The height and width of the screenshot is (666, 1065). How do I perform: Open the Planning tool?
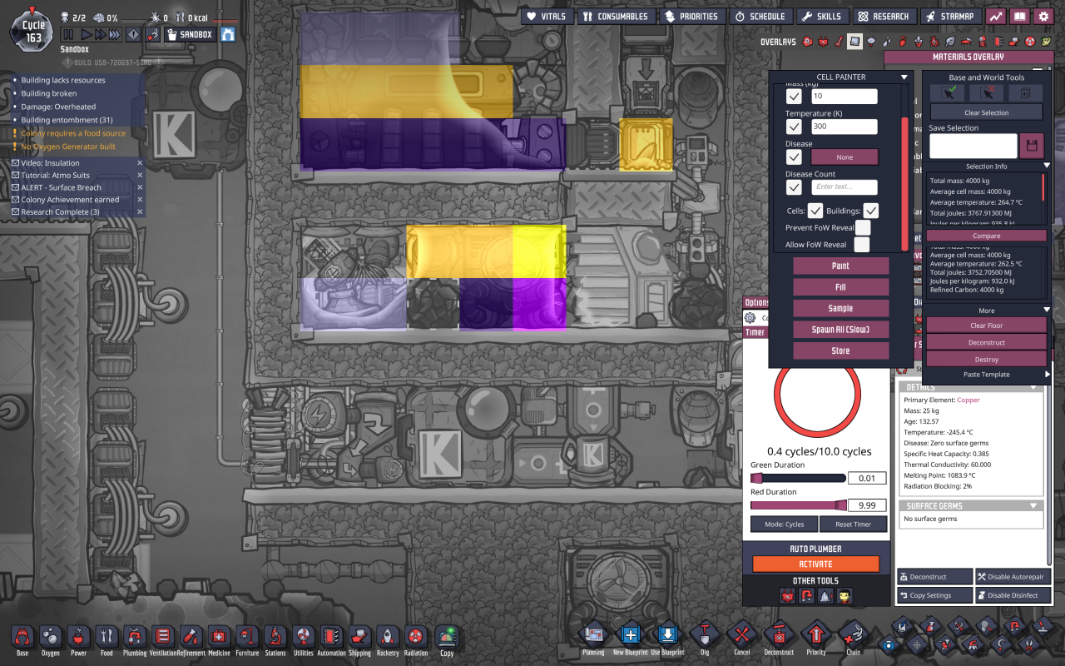pyautogui.click(x=593, y=635)
